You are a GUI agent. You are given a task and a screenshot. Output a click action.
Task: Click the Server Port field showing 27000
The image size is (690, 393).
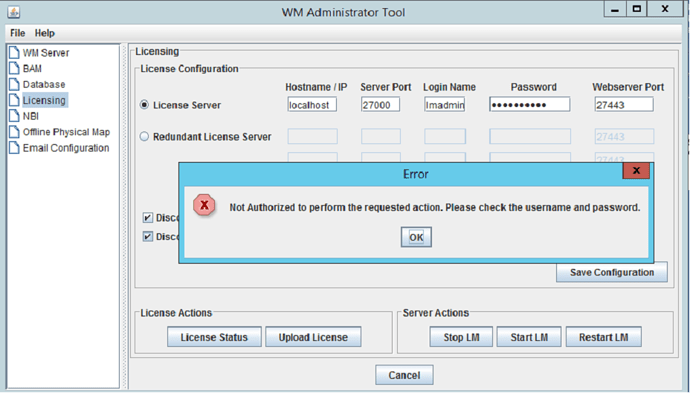(381, 105)
